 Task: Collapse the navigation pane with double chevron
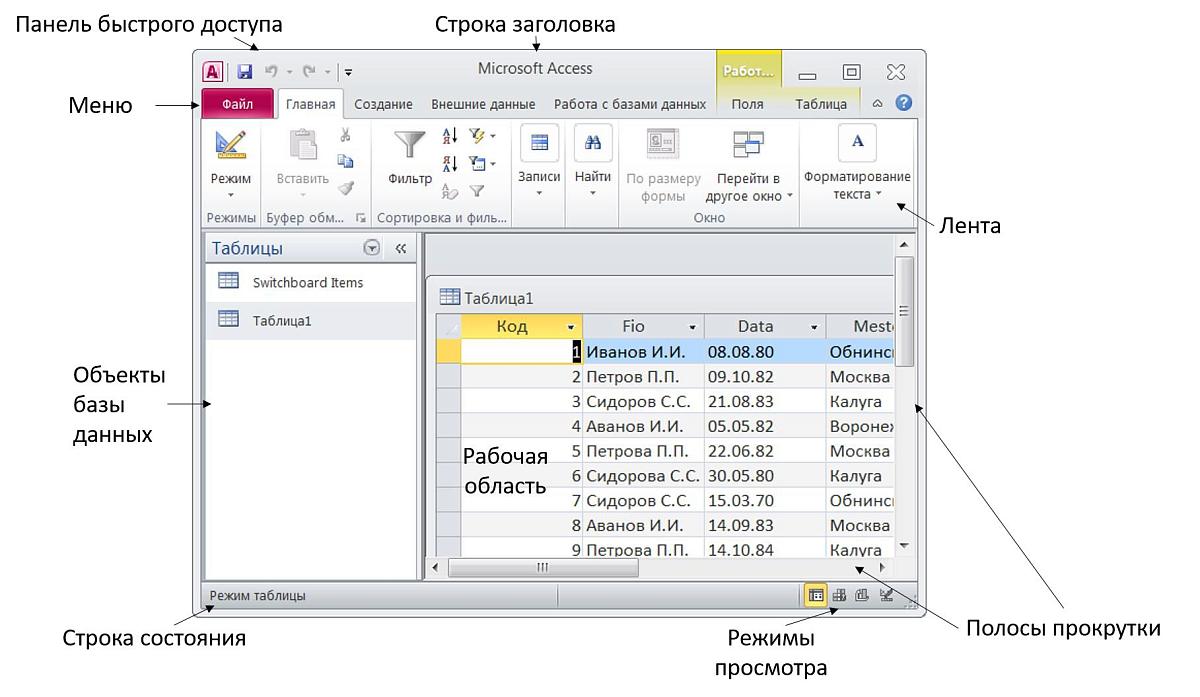tap(401, 248)
